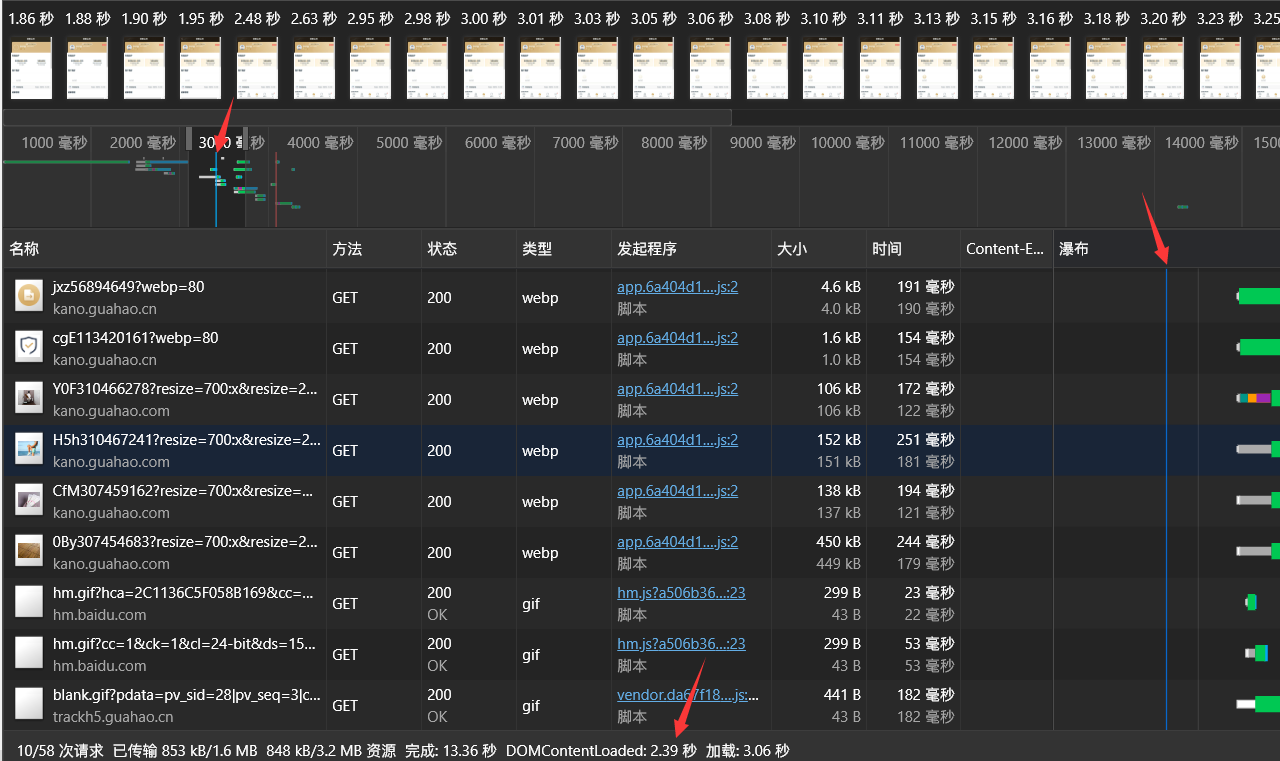Click the 瀑布 waterfall column header
The image size is (1280, 761).
(1074, 249)
